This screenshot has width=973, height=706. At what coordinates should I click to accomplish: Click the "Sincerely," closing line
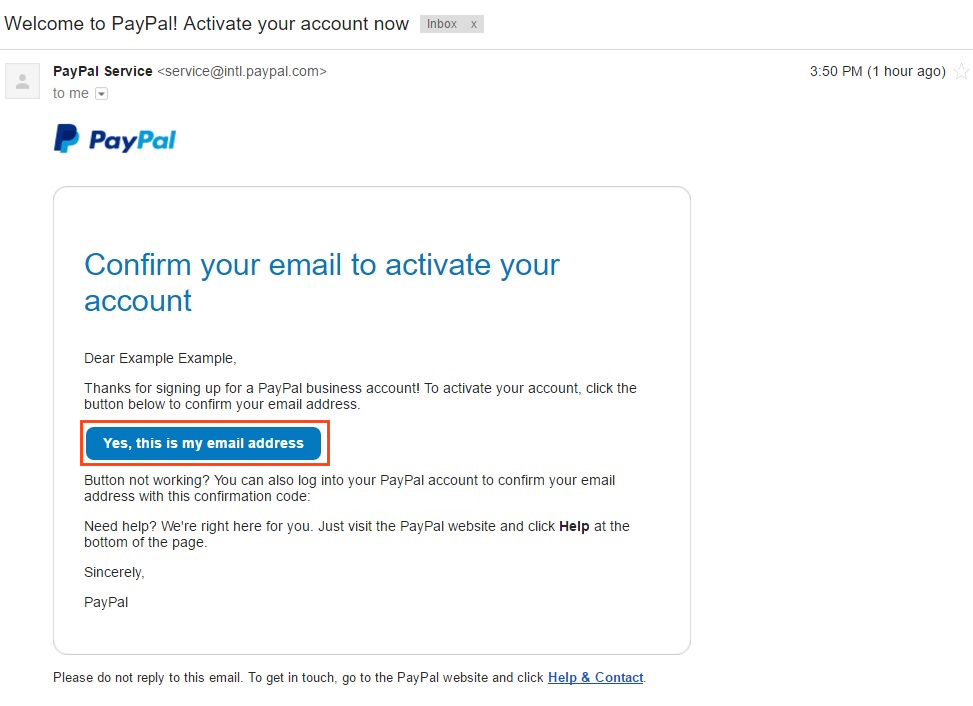pos(114,572)
